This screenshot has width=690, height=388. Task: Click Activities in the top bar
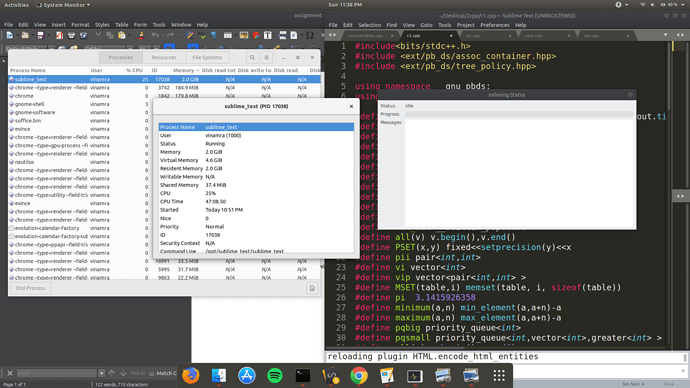[x=16, y=5]
